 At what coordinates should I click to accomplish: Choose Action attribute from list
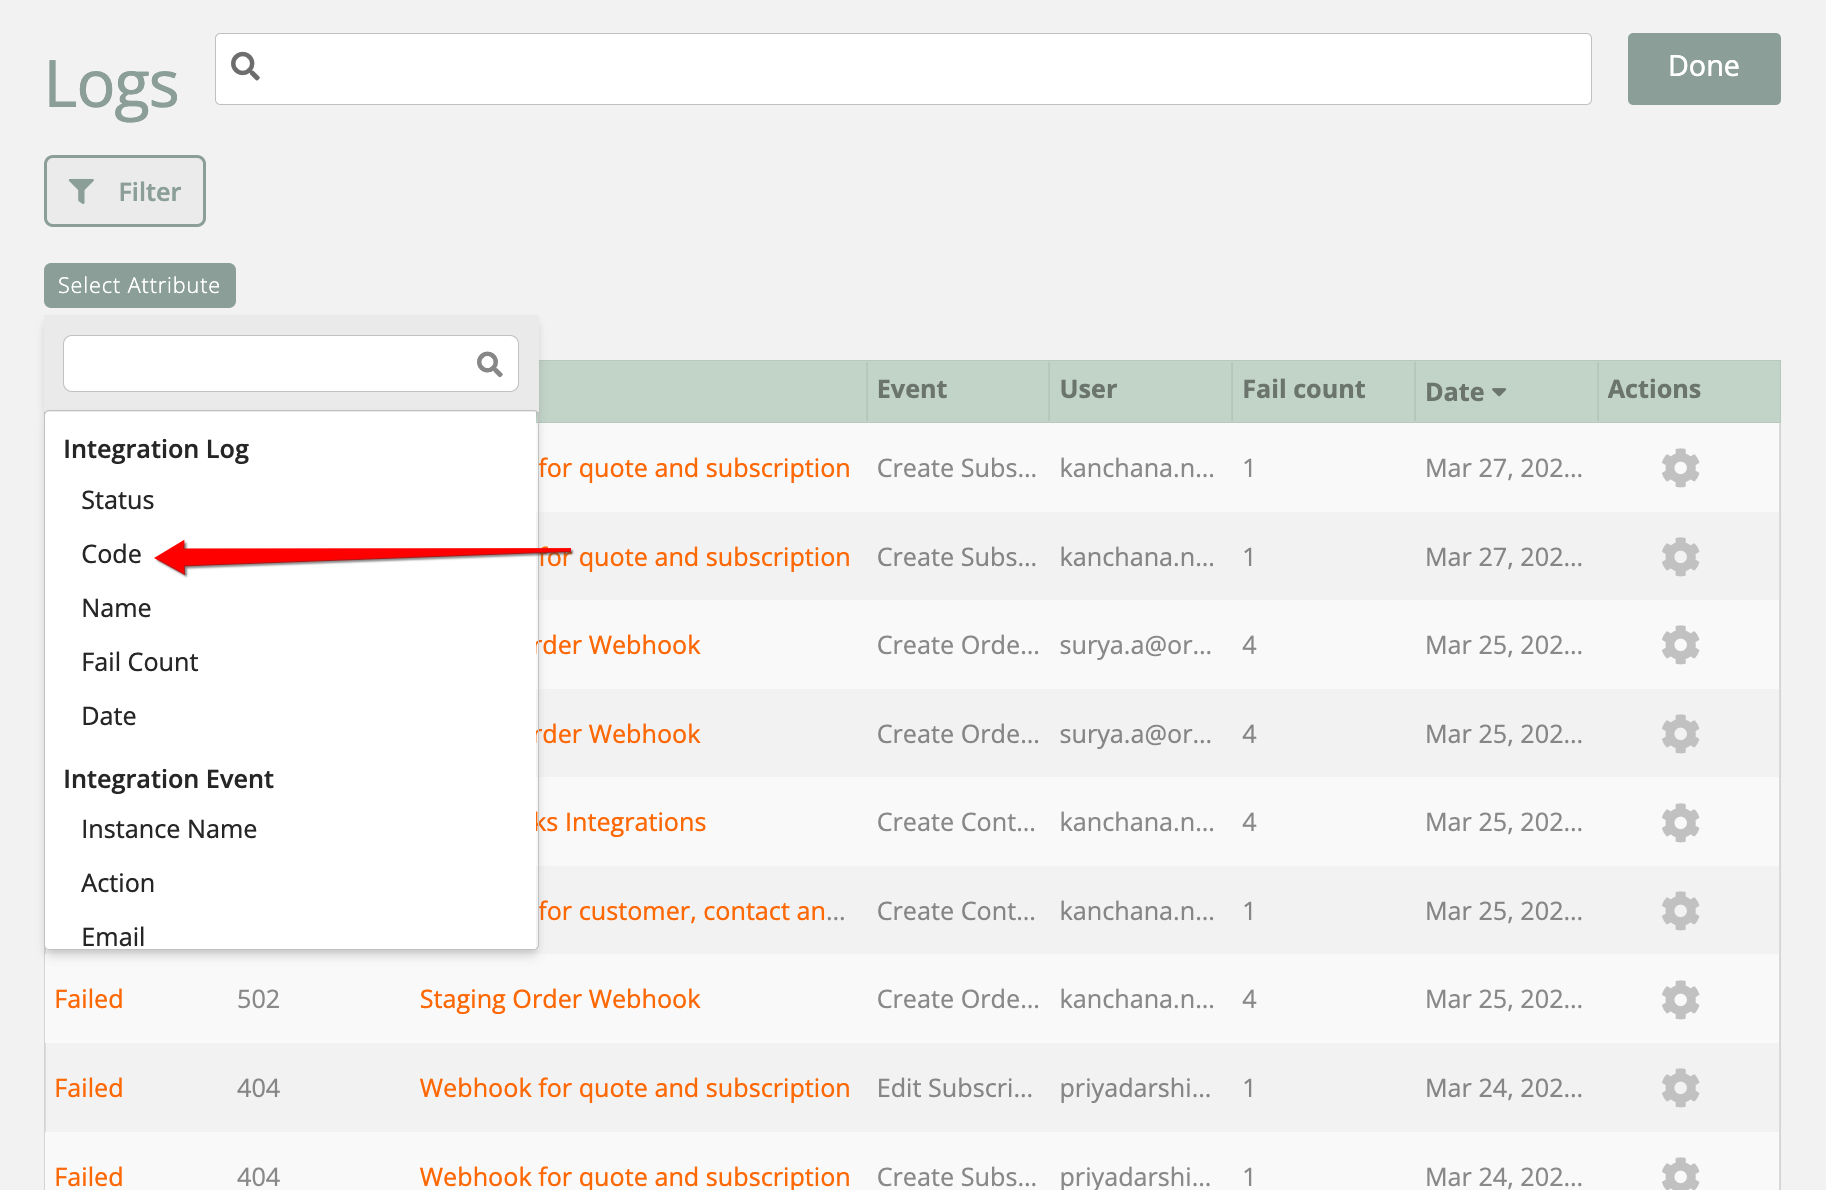coord(118,883)
